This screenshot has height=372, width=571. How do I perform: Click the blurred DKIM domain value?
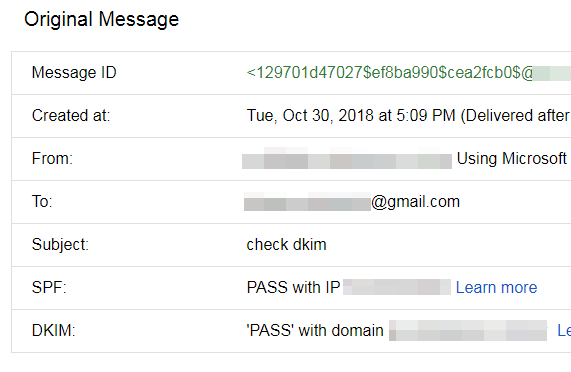point(468,331)
